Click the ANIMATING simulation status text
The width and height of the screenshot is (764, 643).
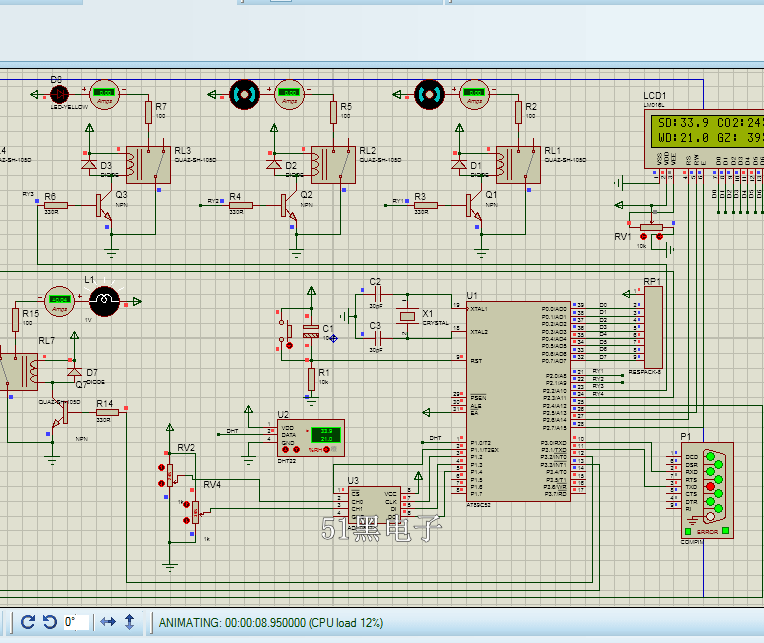(271, 623)
